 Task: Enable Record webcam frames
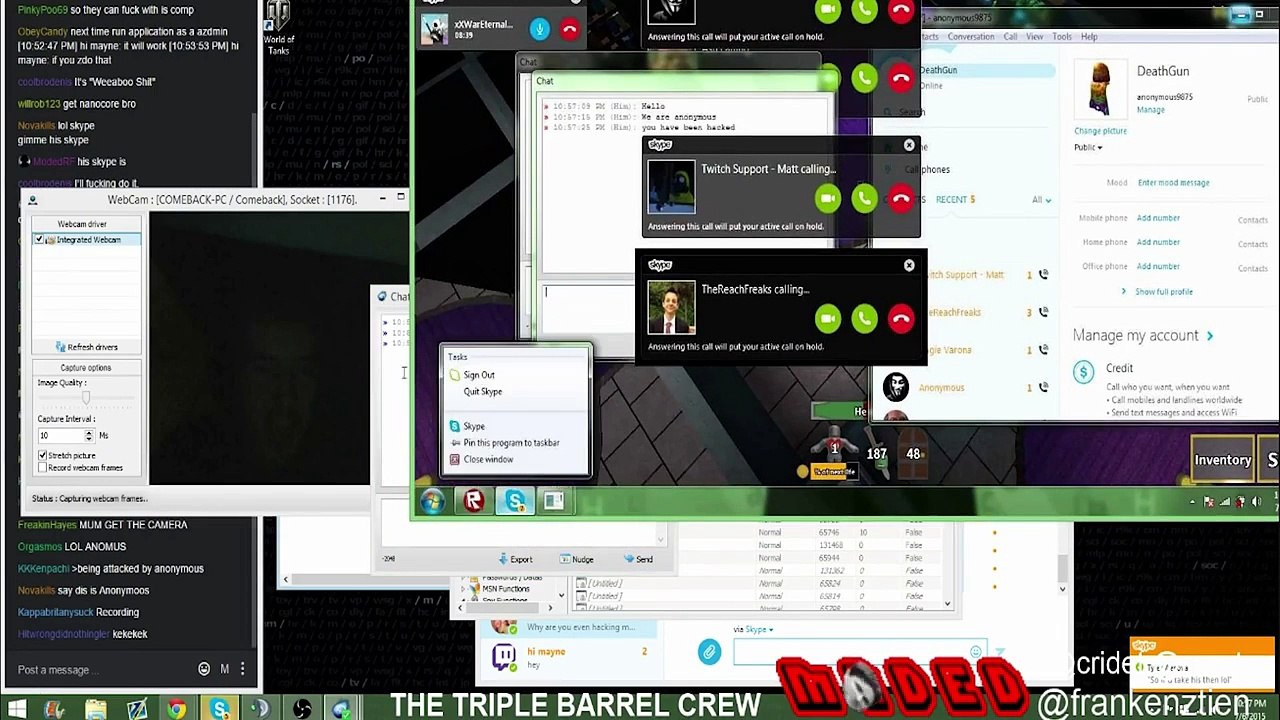pyautogui.click(x=43, y=468)
